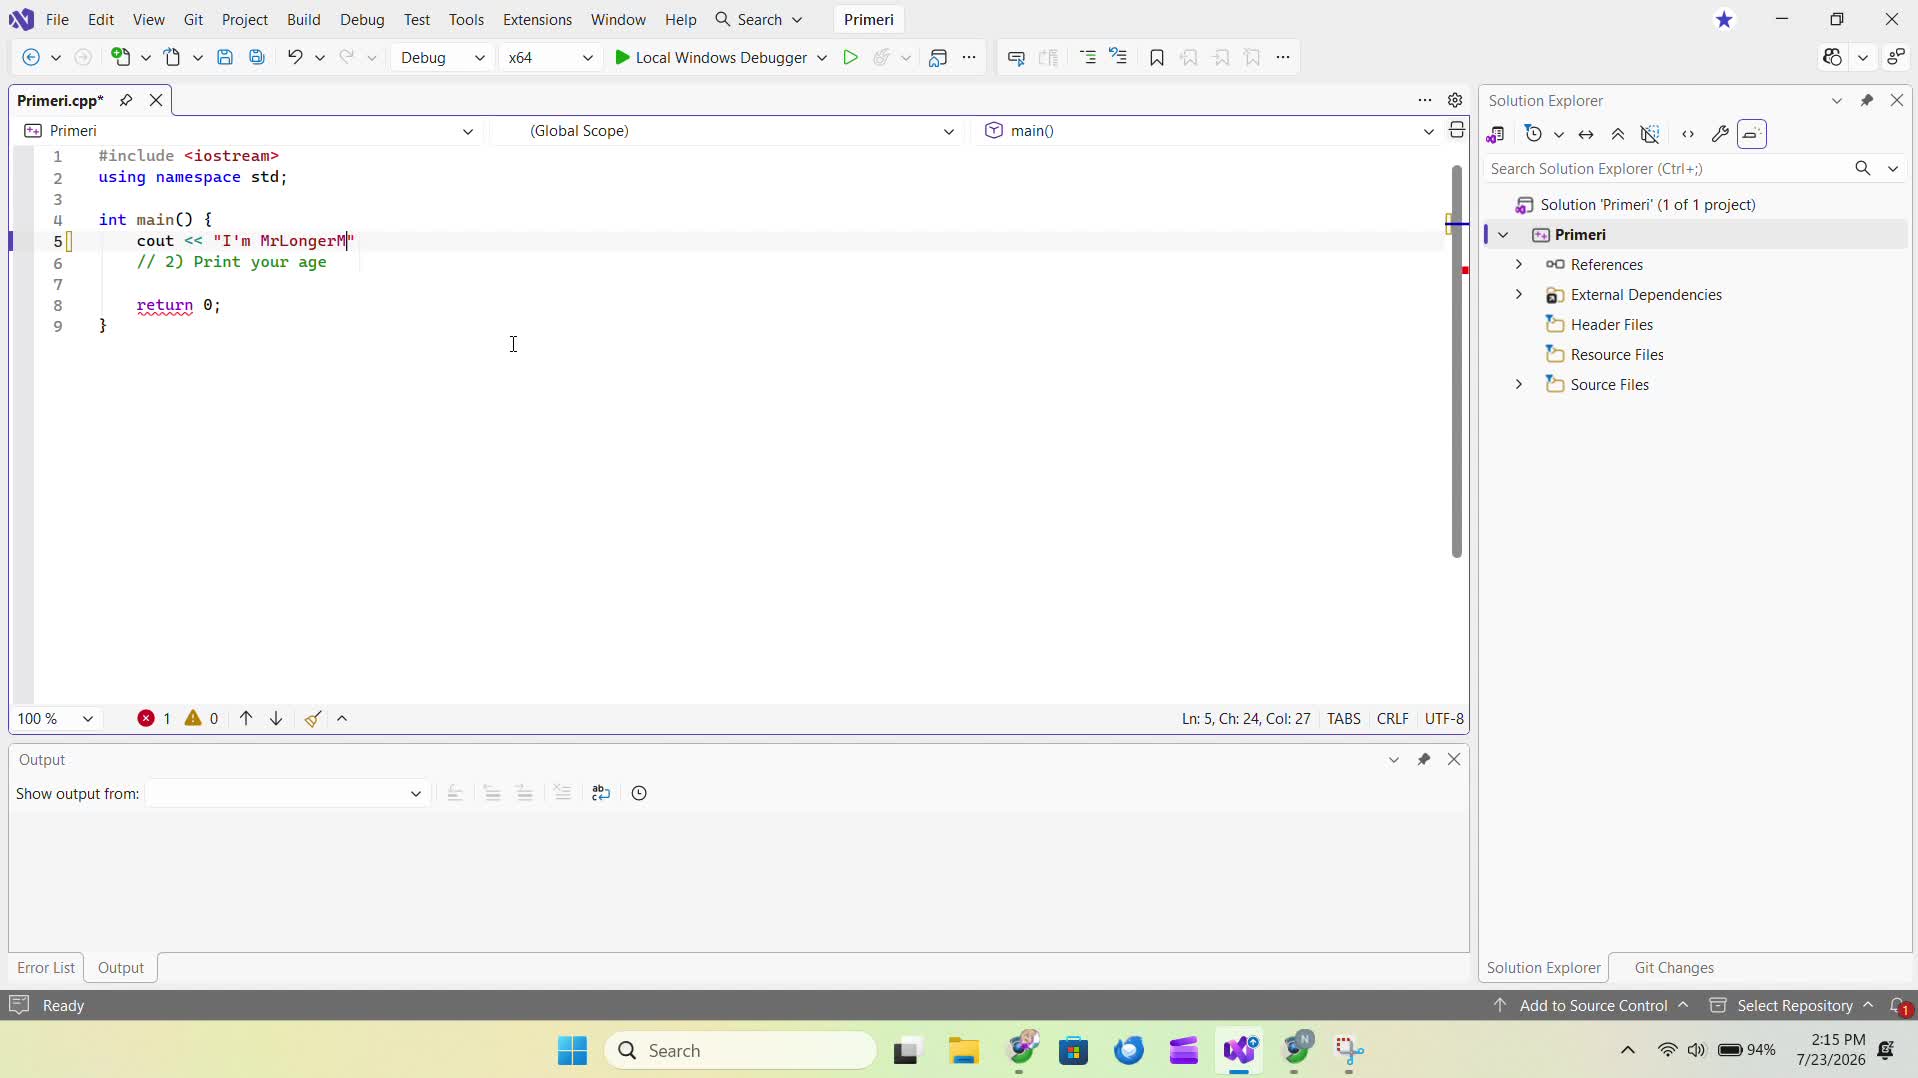Open the Show output from dropdown
This screenshot has height=1078, width=1918.
(288, 794)
